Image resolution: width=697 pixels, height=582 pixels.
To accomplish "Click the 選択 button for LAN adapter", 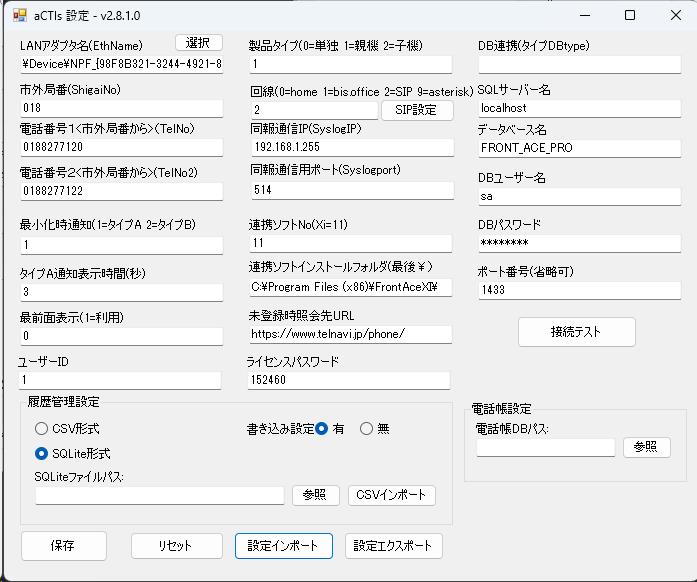I will 198,43.
